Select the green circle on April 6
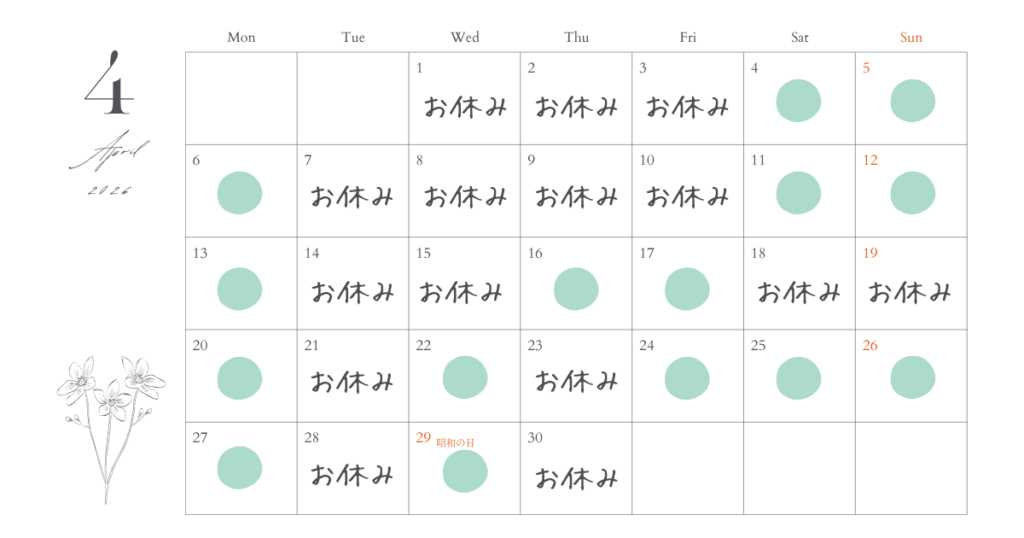1024x538 pixels. click(x=240, y=192)
